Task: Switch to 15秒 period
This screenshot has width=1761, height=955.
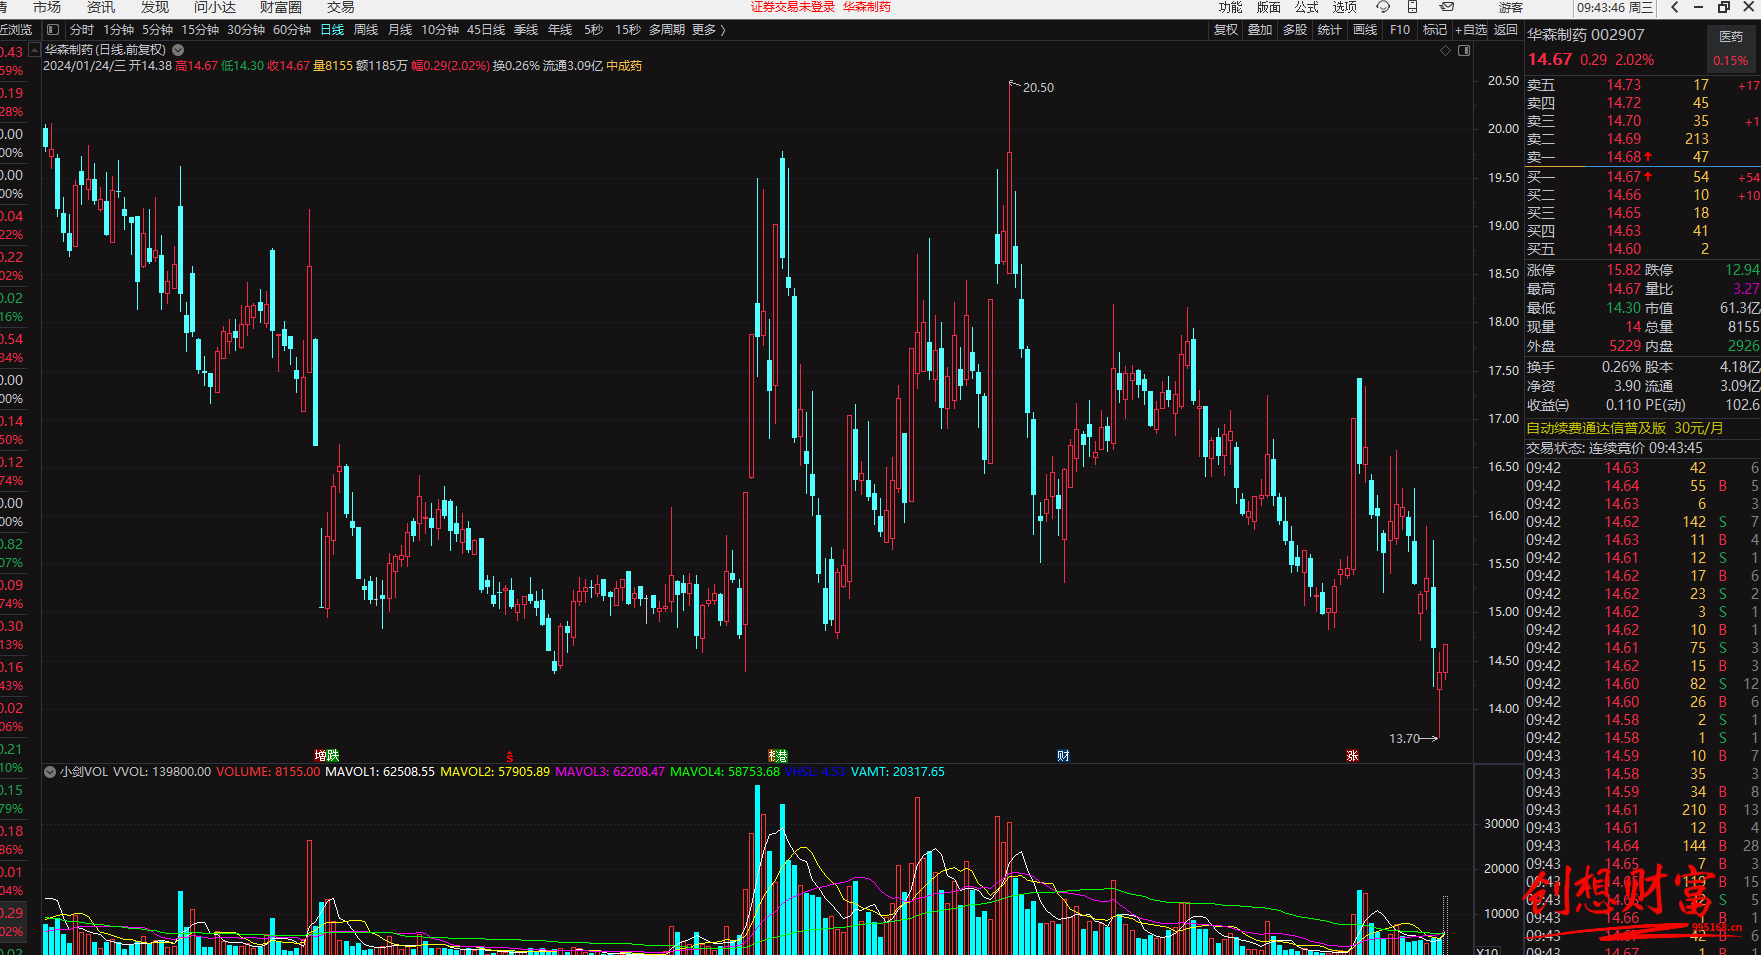Action: tap(627, 30)
